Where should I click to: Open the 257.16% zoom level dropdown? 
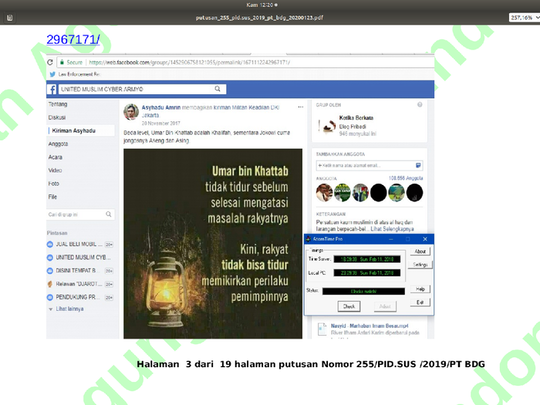pos(524,18)
